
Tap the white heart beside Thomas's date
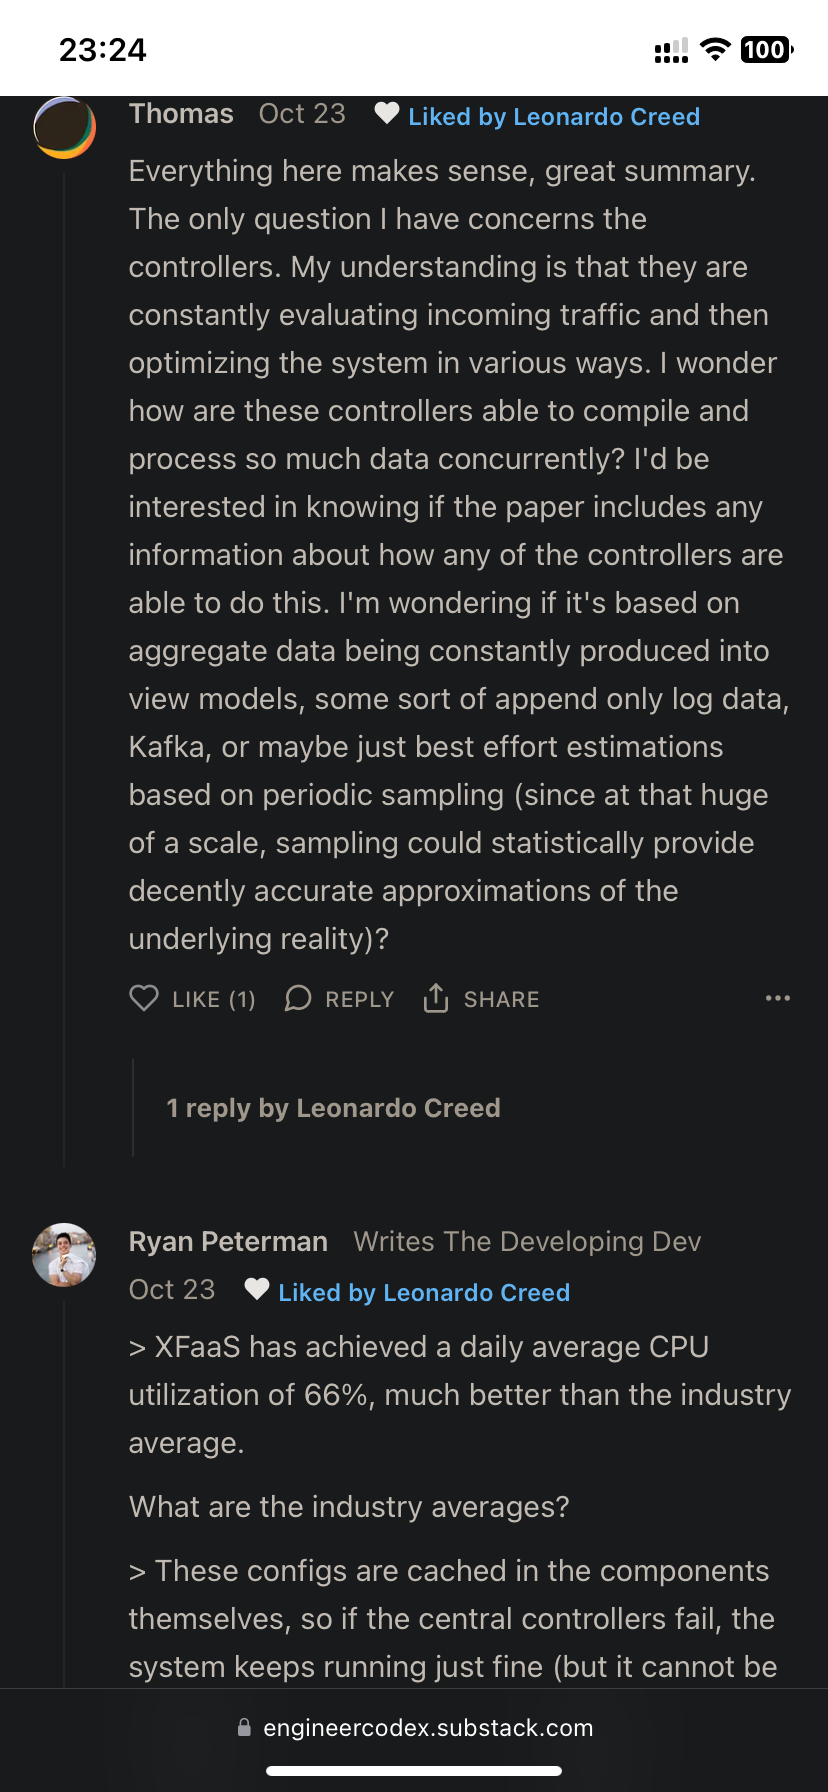click(x=386, y=114)
